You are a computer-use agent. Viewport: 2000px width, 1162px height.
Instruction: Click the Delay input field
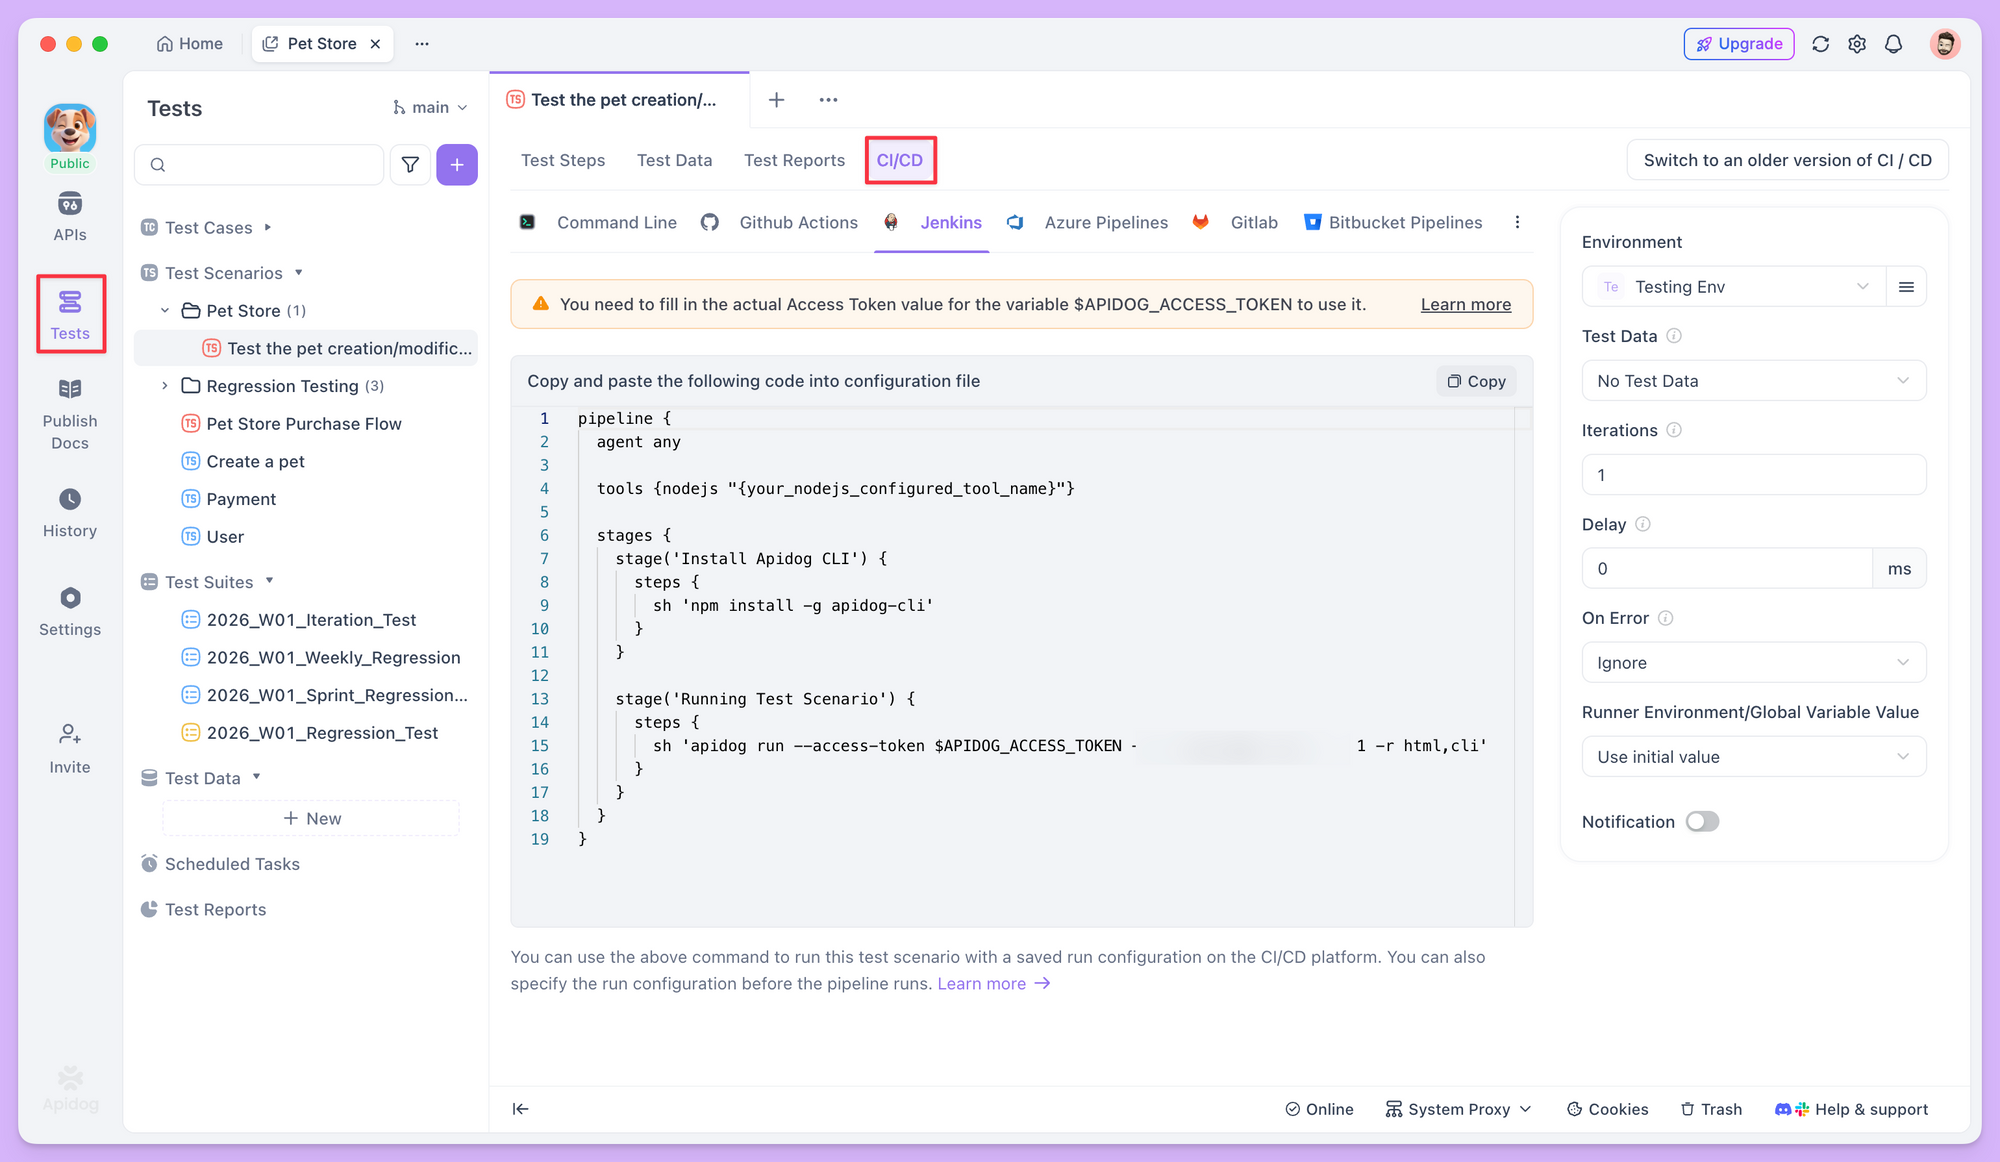coord(1727,569)
